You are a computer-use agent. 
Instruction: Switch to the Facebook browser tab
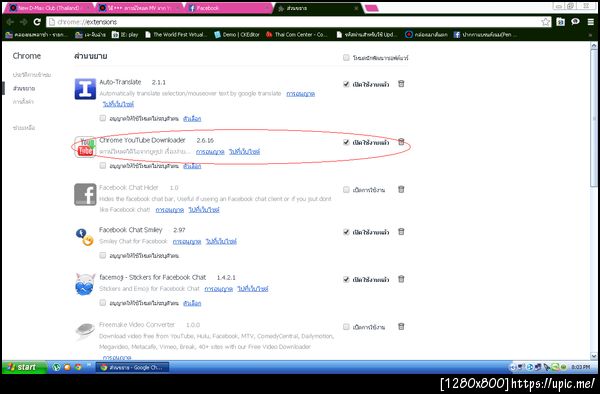228,8
